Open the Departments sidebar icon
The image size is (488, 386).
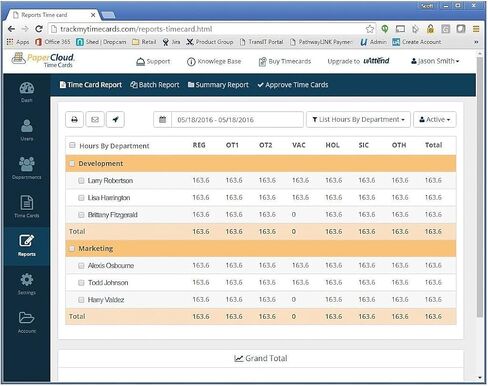coord(27,168)
